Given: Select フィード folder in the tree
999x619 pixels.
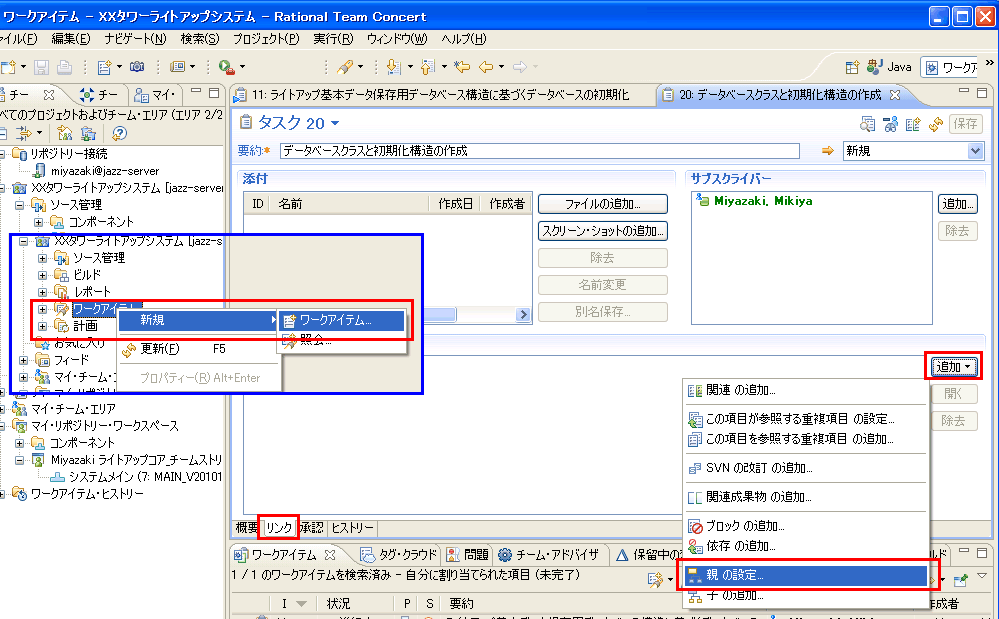Looking at the screenshot, I should pyautogui.click(x=71, y=360).
